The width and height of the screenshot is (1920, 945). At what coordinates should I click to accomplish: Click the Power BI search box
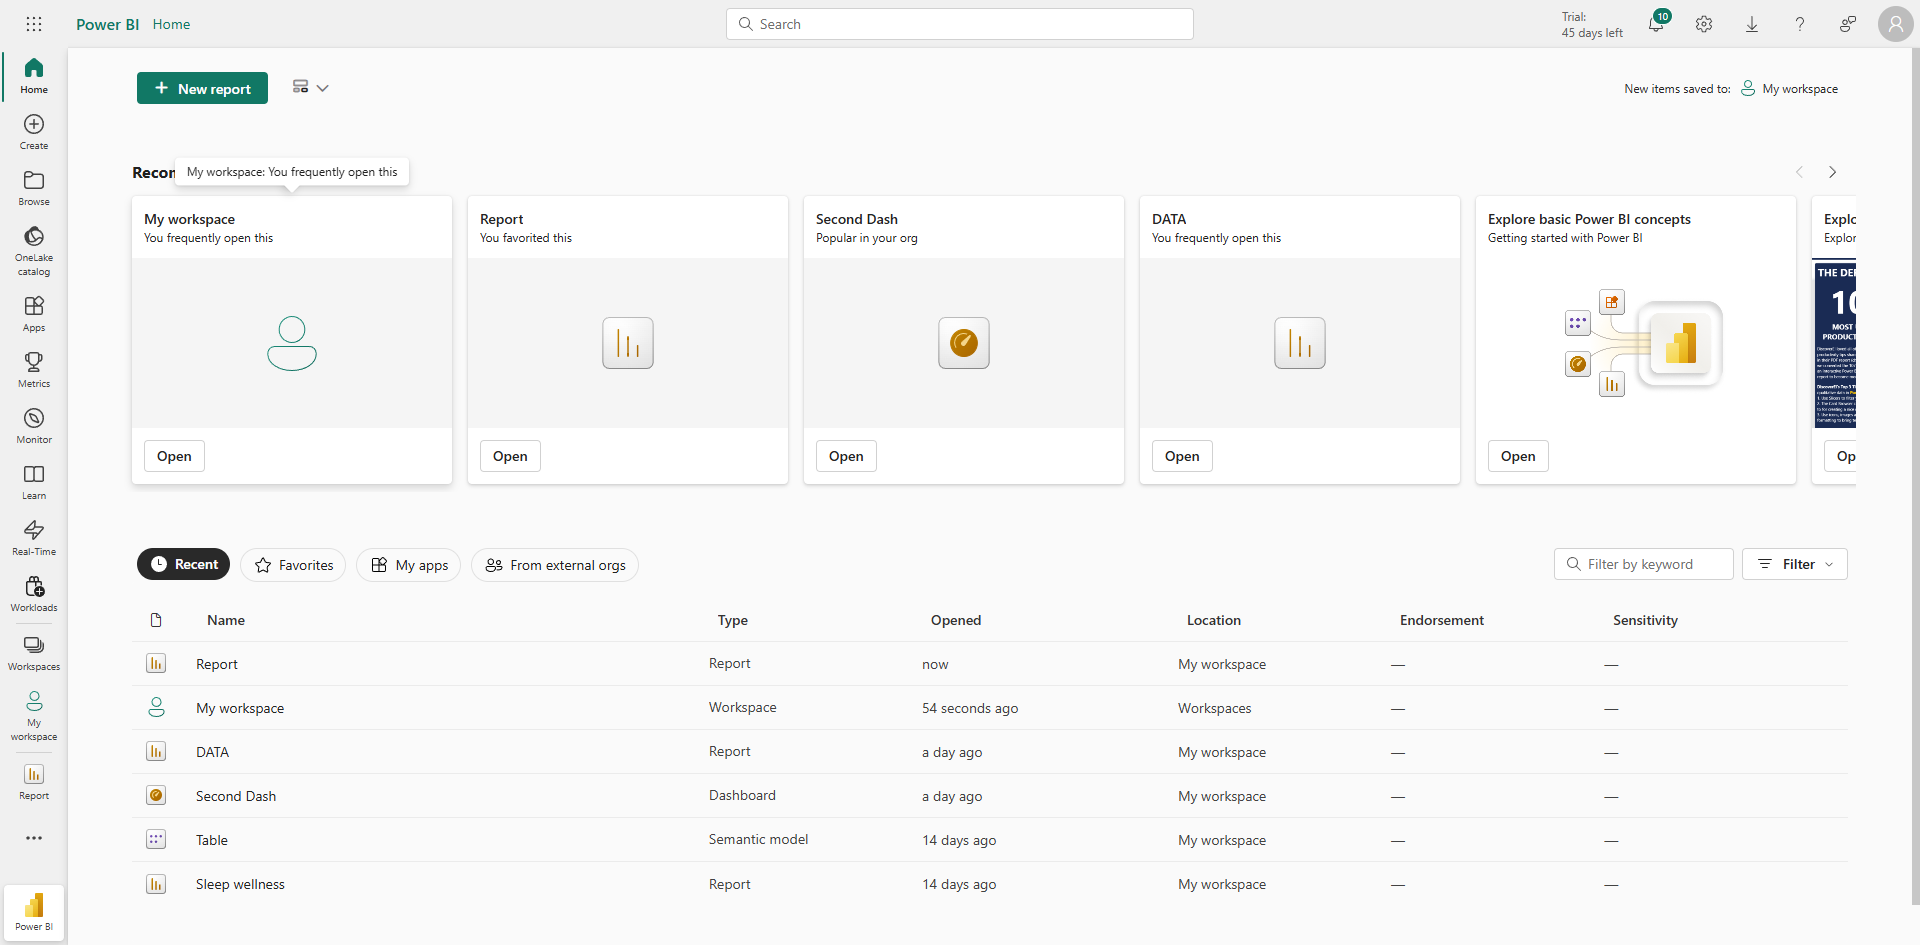(960, 24)
